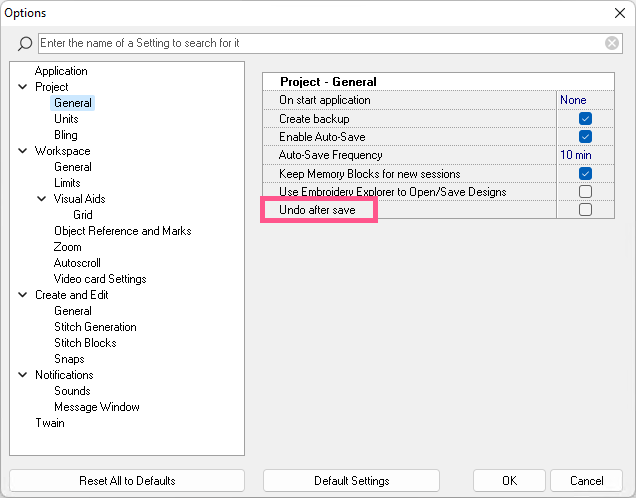Screen dimensions: 636x498
Task: Enable the Undo after save checkbox
Action: [586, 209]
